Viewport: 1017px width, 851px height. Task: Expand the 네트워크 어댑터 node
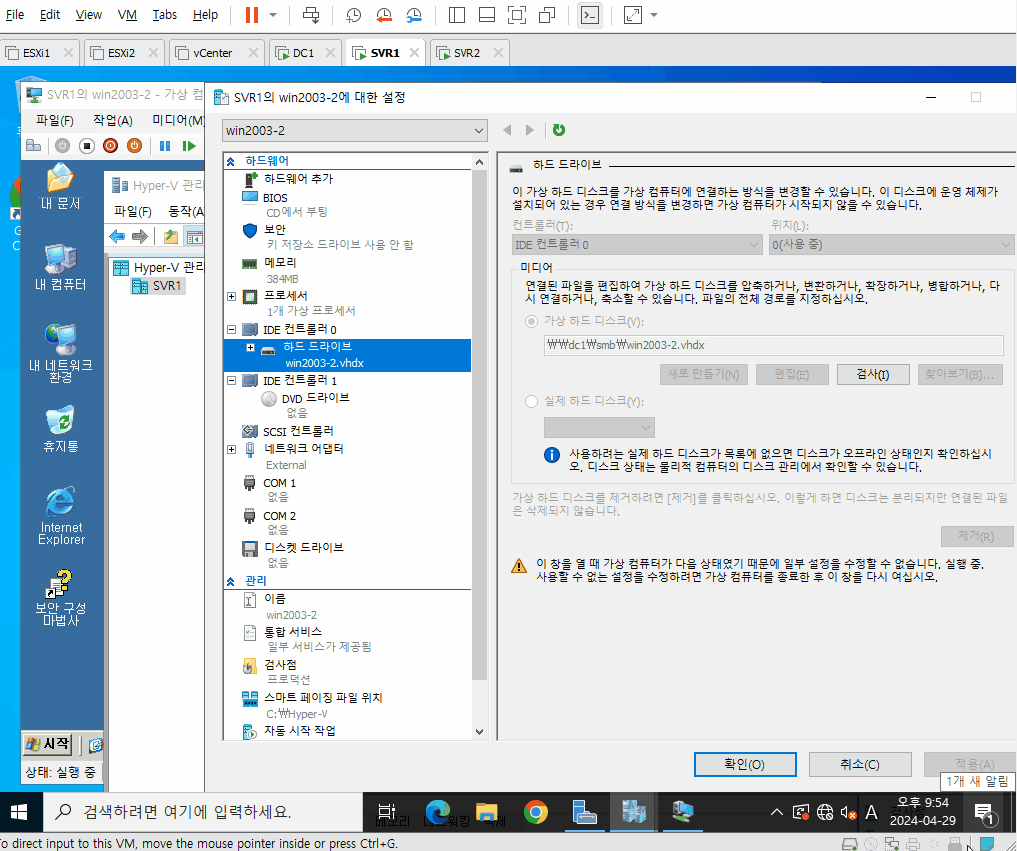[x=232, y=449]
